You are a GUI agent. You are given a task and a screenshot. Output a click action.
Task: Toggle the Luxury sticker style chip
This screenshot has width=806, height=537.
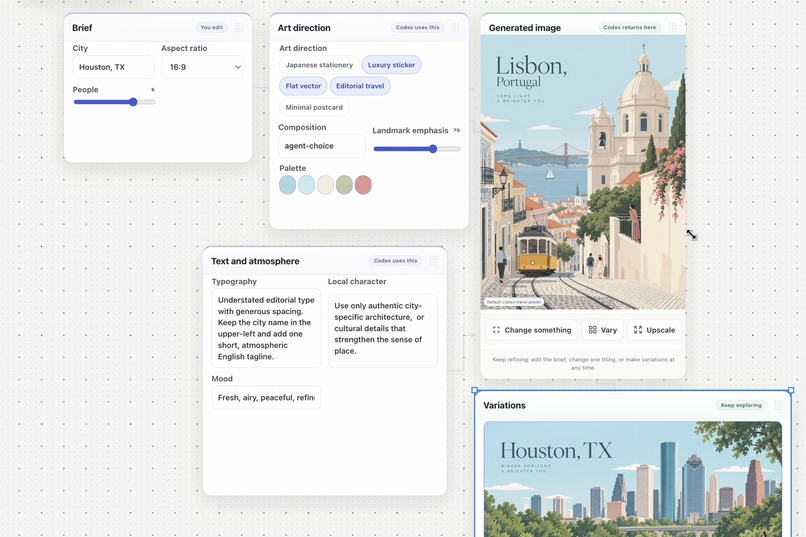(x=391, y=65)
